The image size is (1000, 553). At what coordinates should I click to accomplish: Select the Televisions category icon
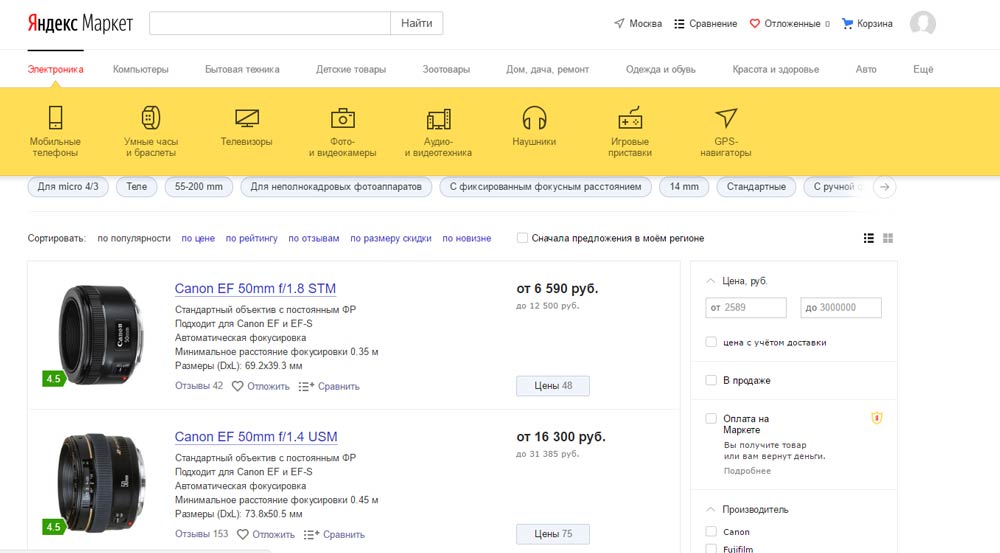(x=246, y=118)
